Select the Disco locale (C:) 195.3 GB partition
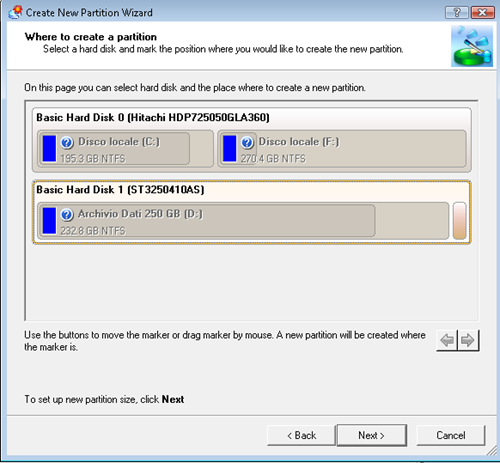The image size is (500, 463). coord(114,149)
